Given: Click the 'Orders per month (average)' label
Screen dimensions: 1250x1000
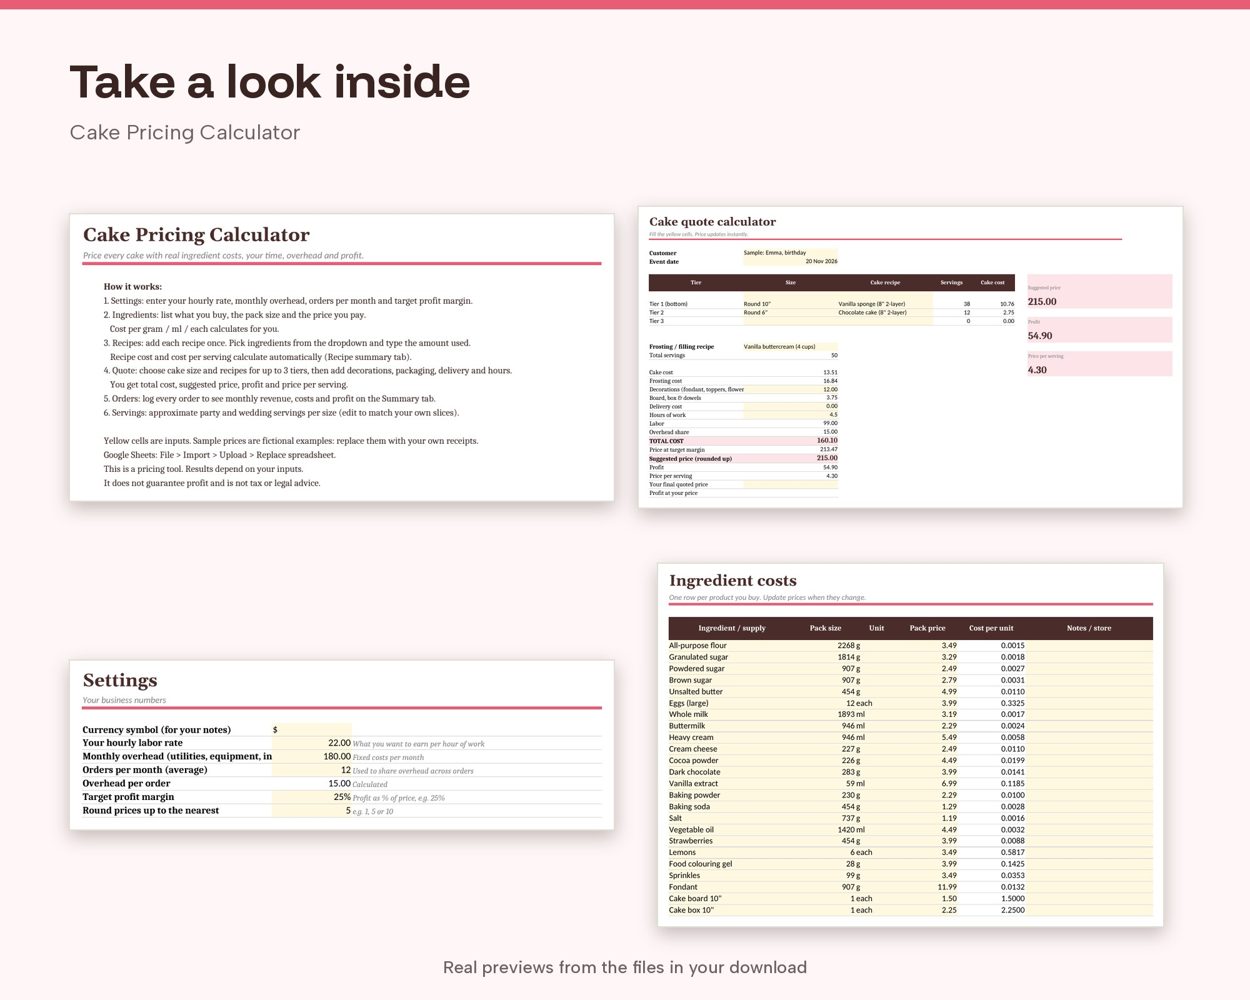Looking at the screenshot, I should (145, 770).
